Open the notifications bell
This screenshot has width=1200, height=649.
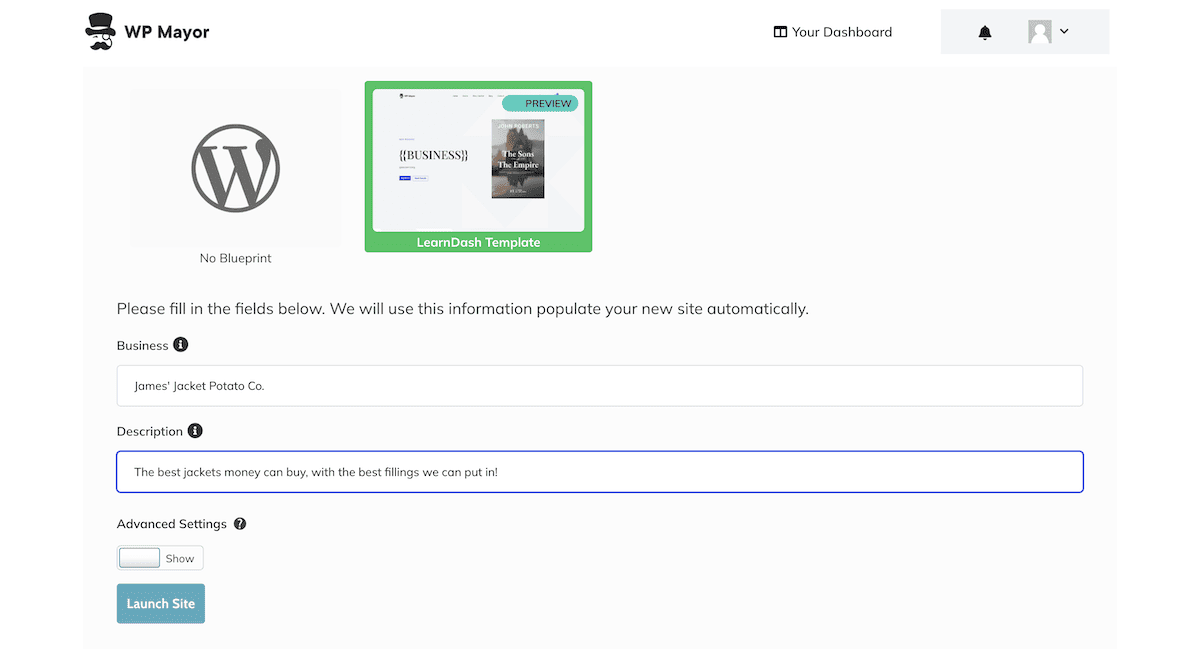click(985, 32)
